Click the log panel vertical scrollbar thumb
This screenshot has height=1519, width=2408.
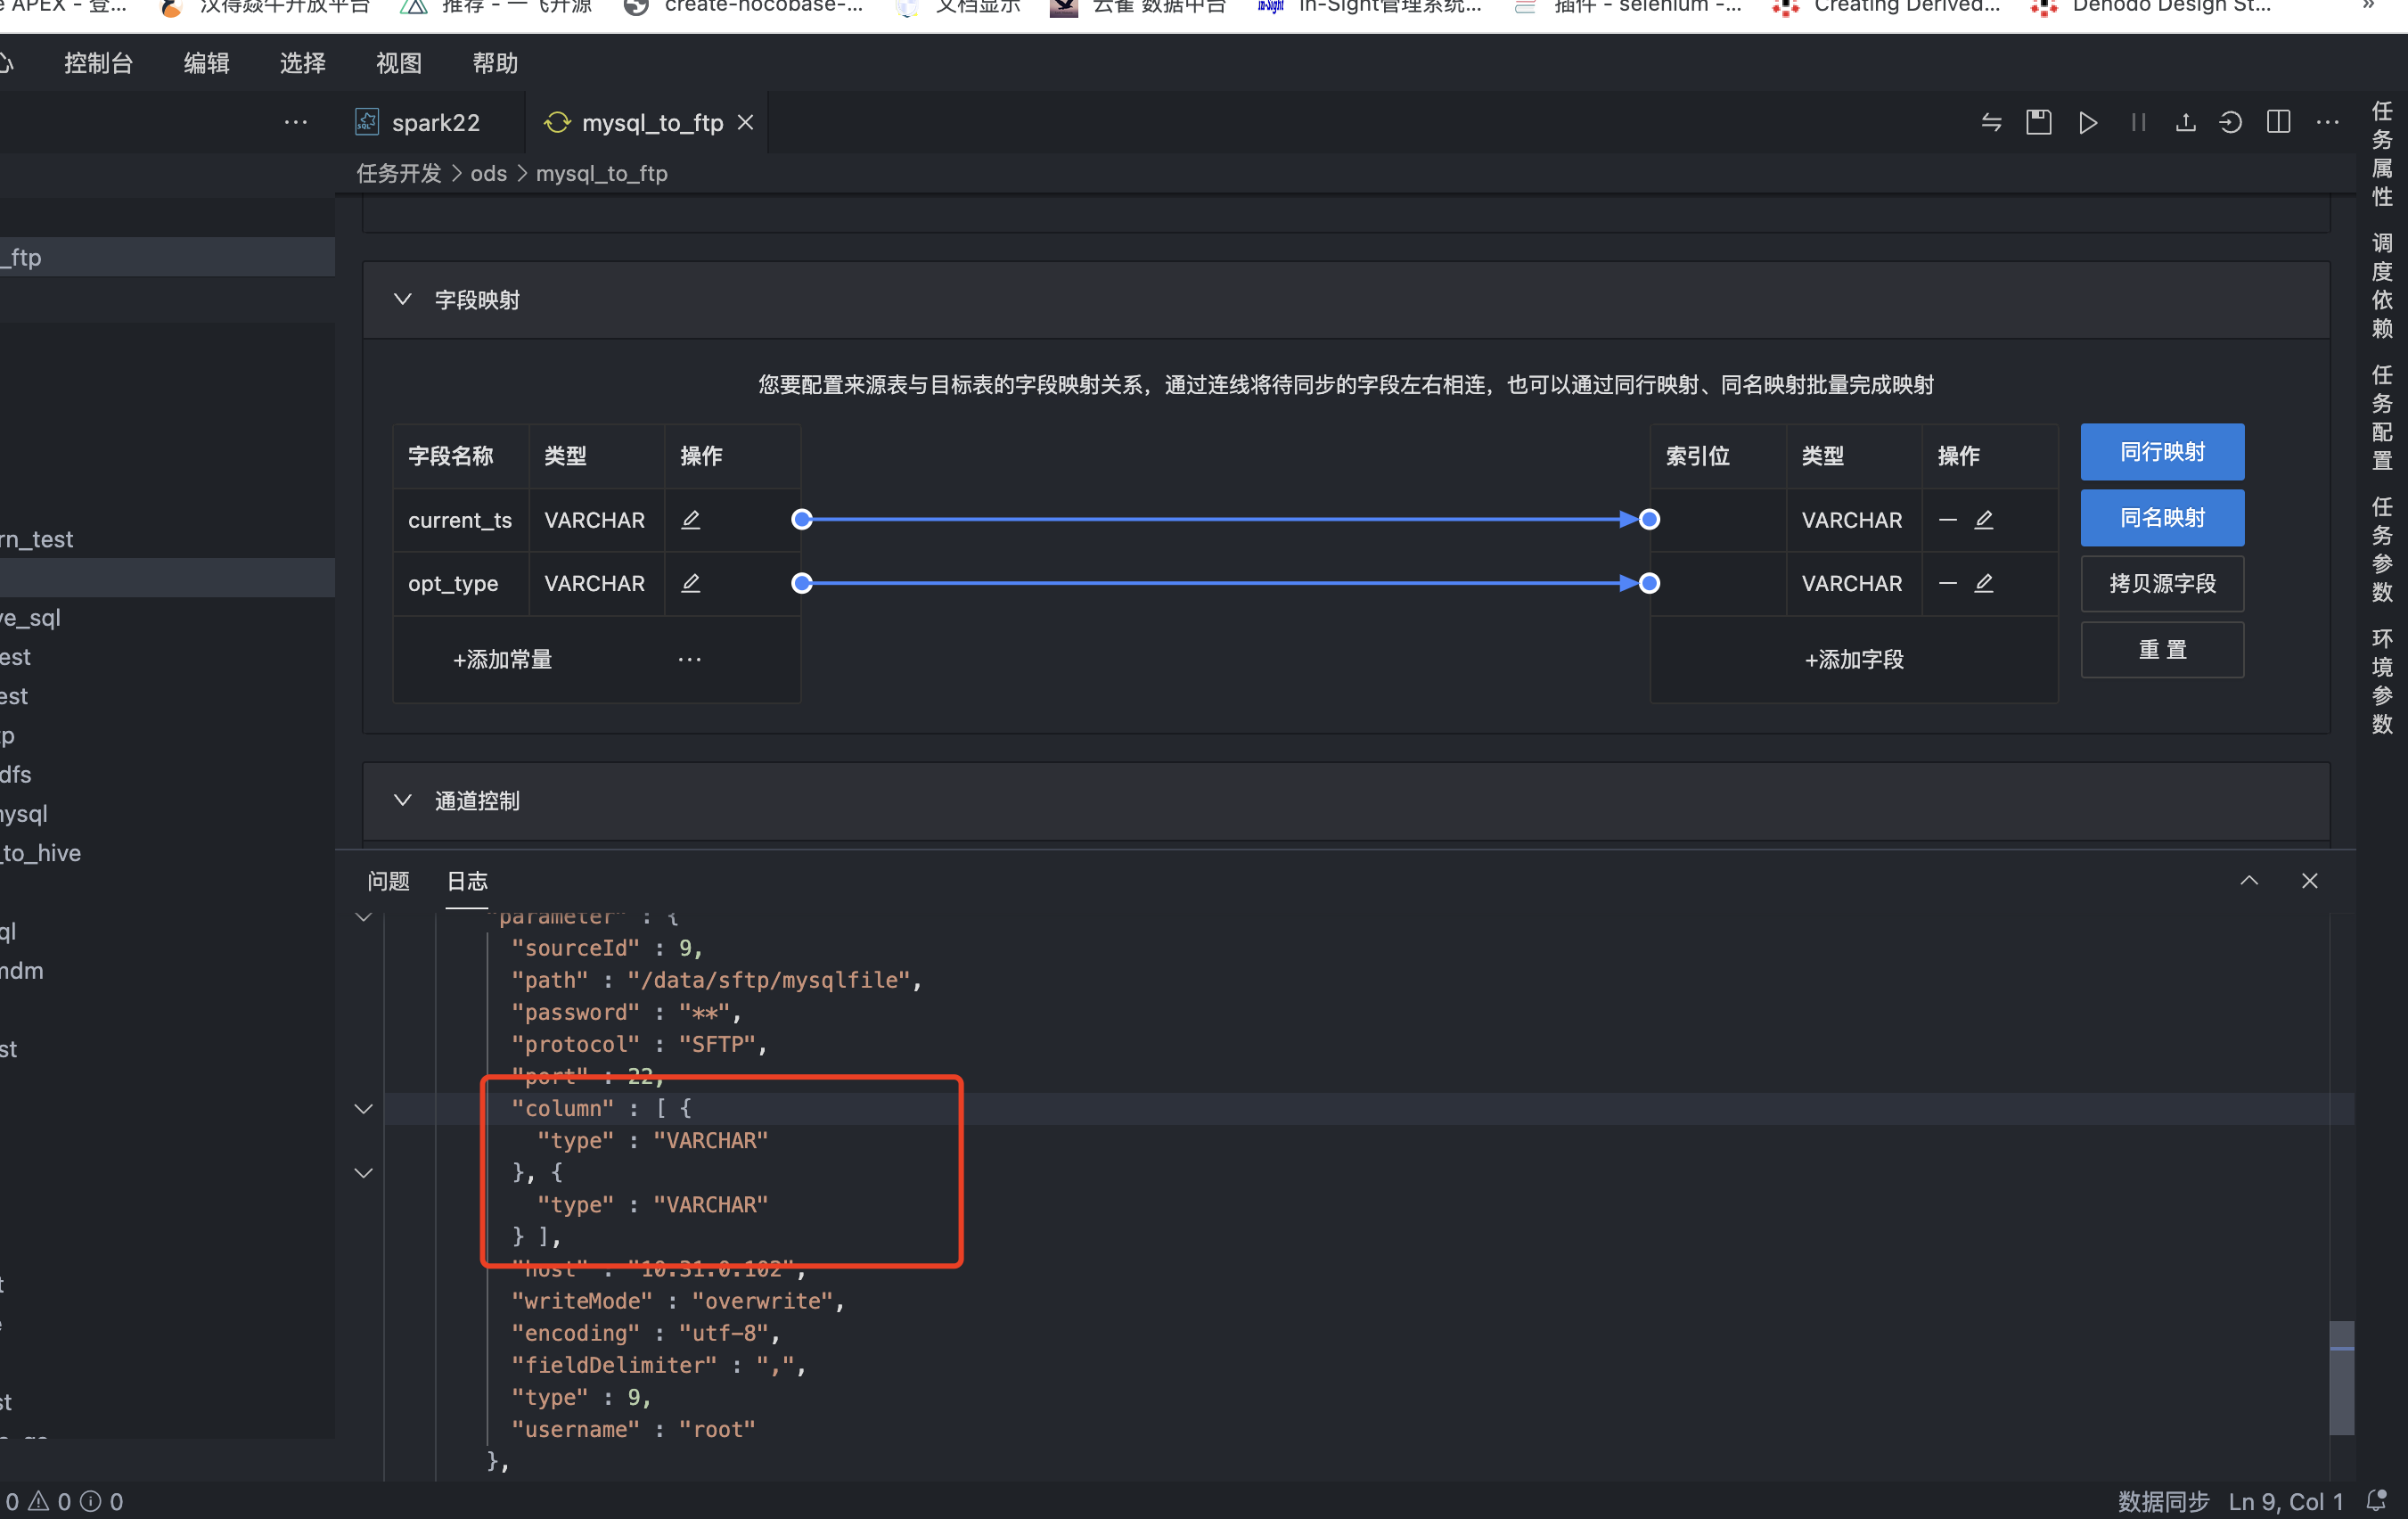pyautogui.click(x=2340, y=1378)
